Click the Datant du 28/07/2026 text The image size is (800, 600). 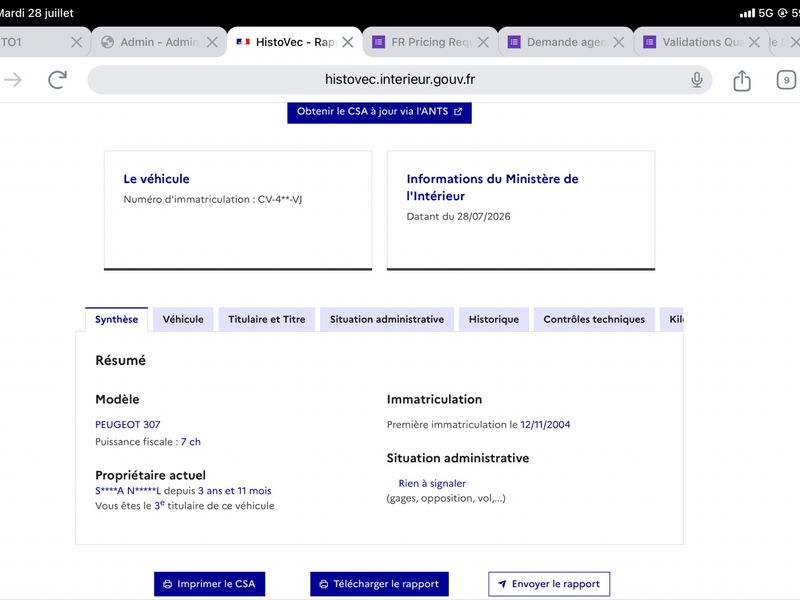[458, 216]
